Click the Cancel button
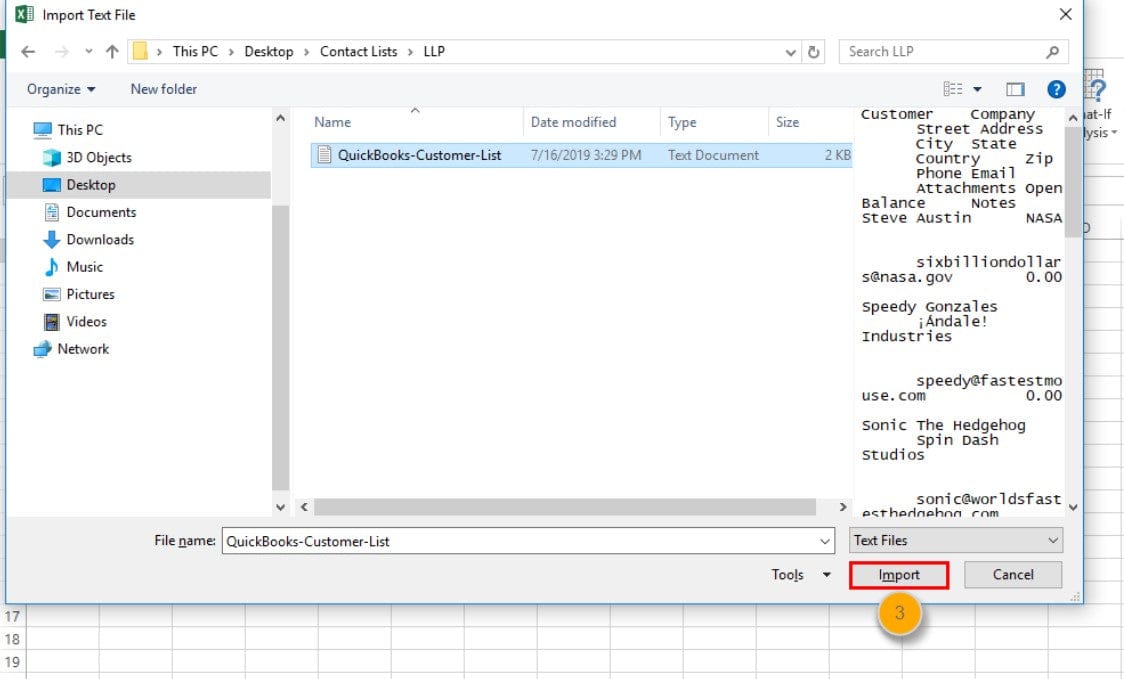Screen dimensions: 1124x679 [1012, 574]
